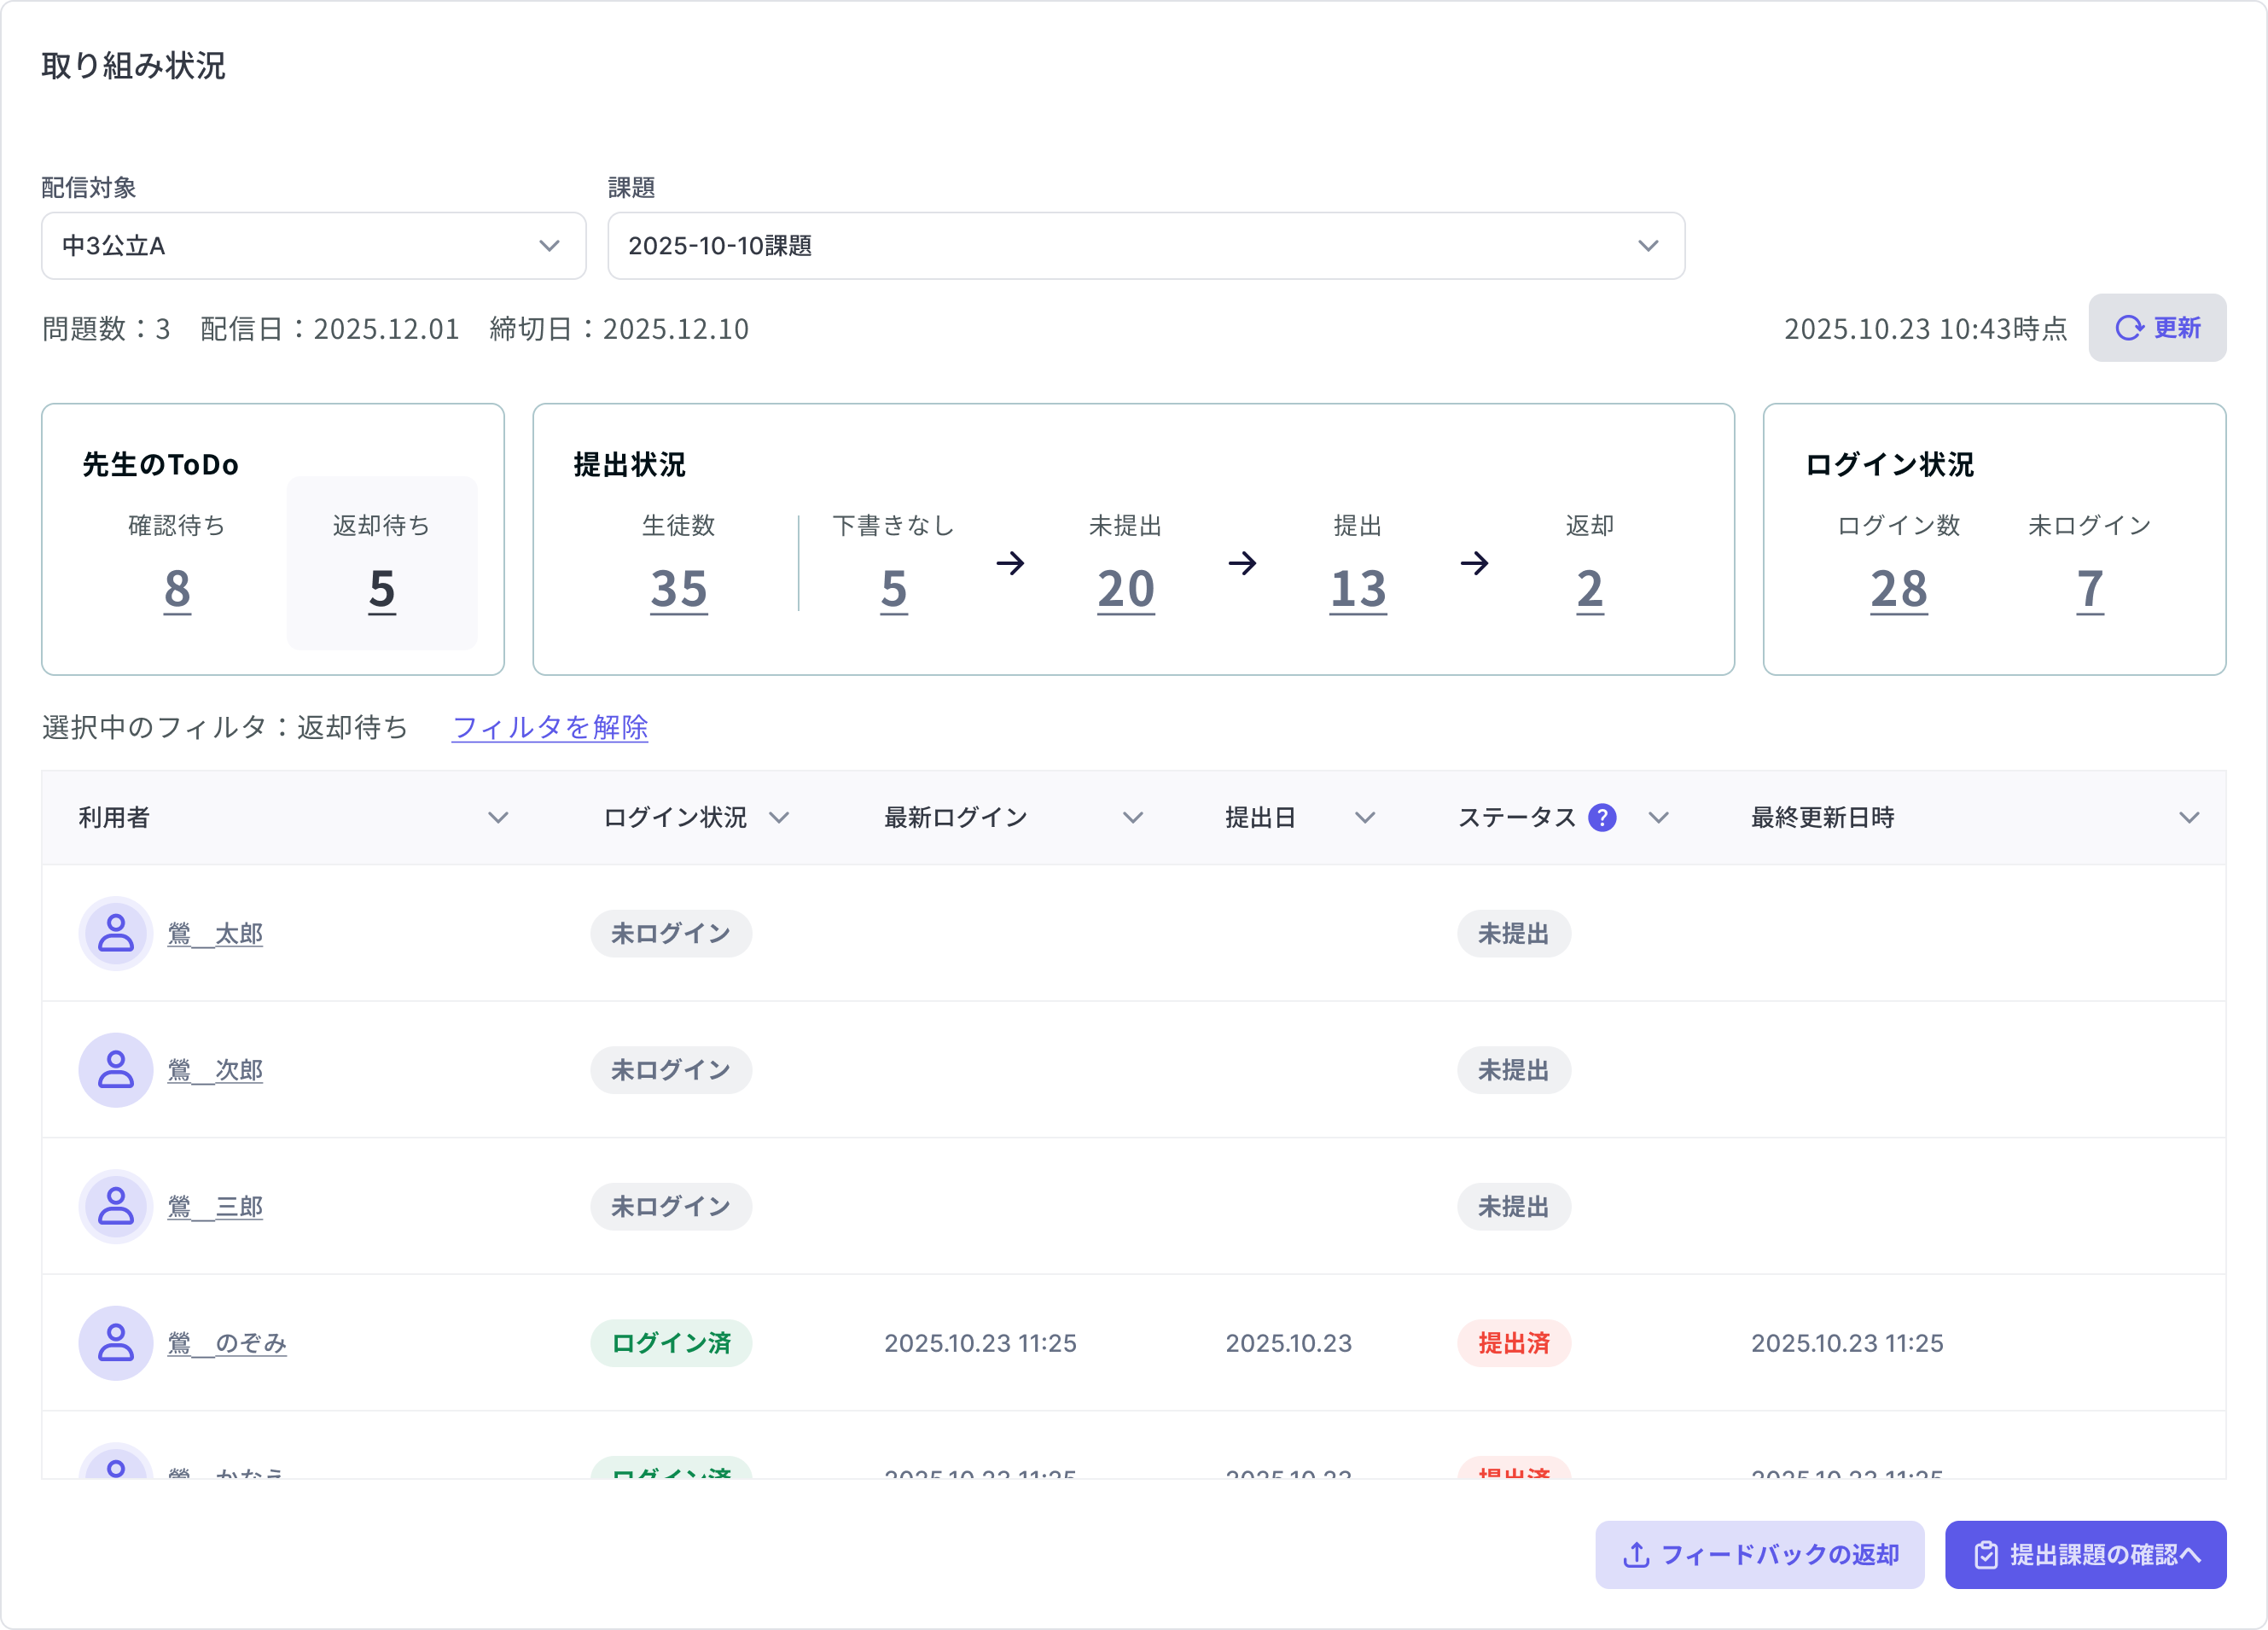Image resolution: width=2268 pixels, height=1630 pixels.
Task: Click the ステータス help question mark icon
Action: [x=1602, y=817]
